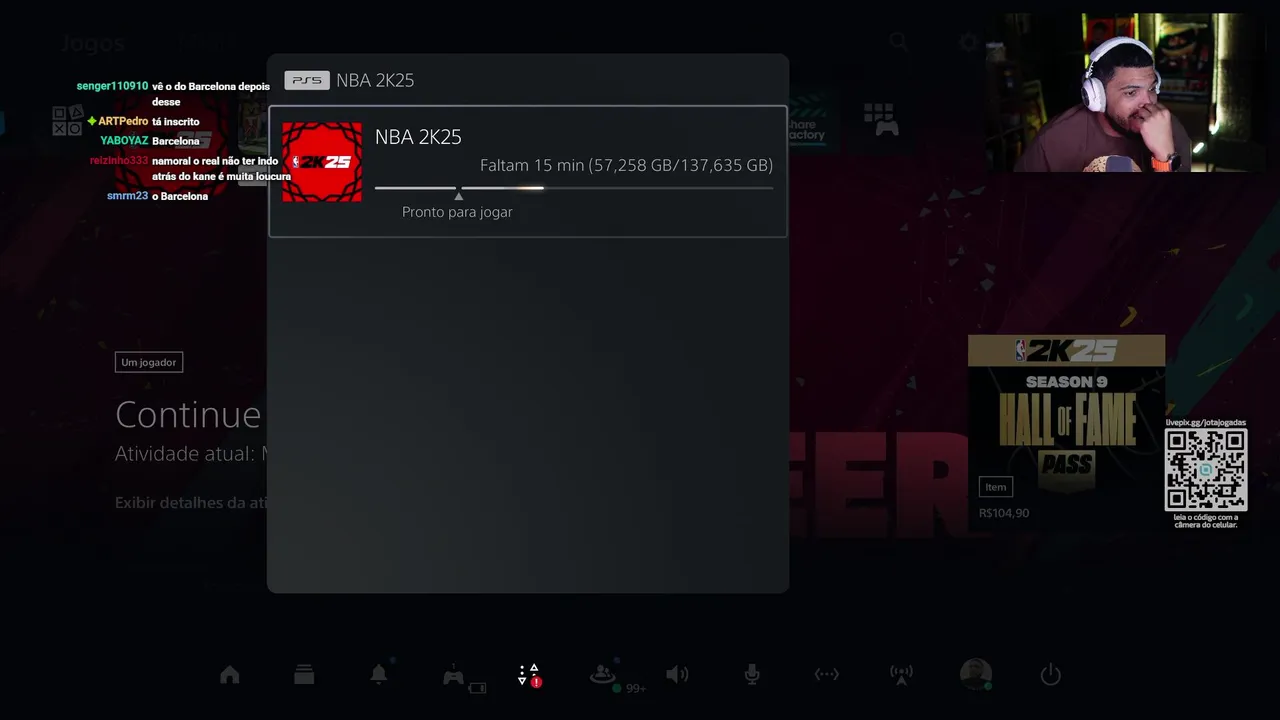
Task: Open the Game Base friends icon
Action: pos(603,676)
